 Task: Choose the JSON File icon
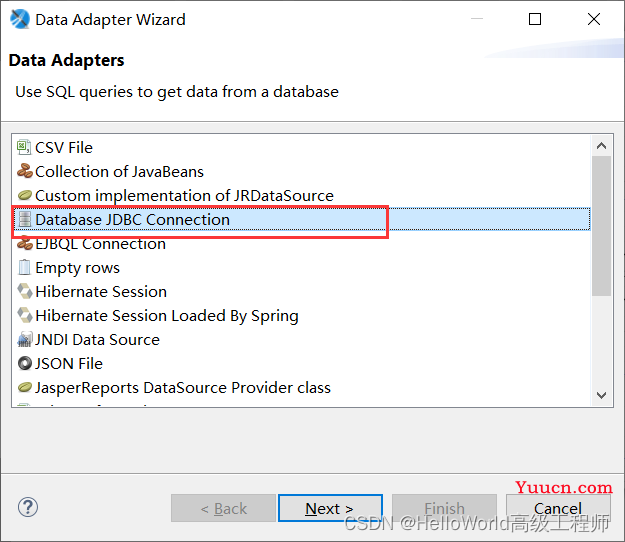[x=25, y=363]
